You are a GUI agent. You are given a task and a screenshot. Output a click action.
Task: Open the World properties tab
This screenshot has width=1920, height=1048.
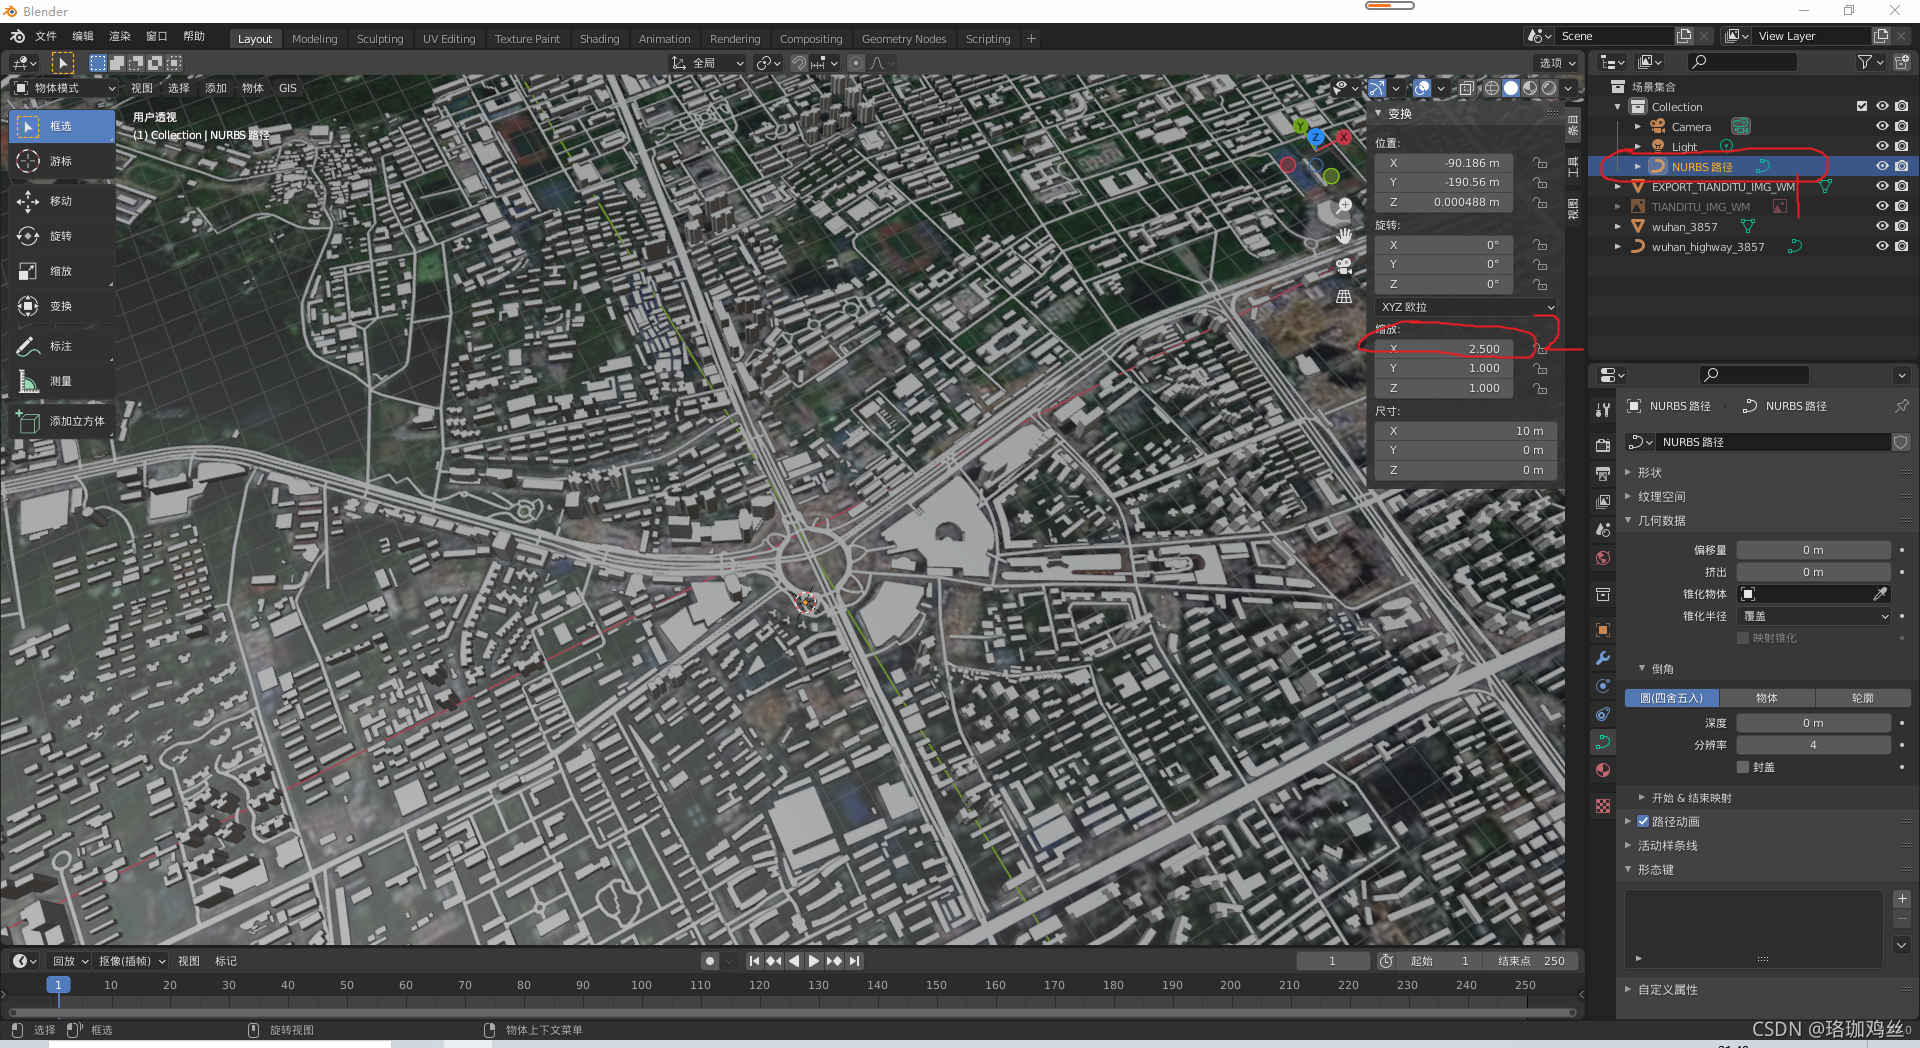click(1603, 558)
